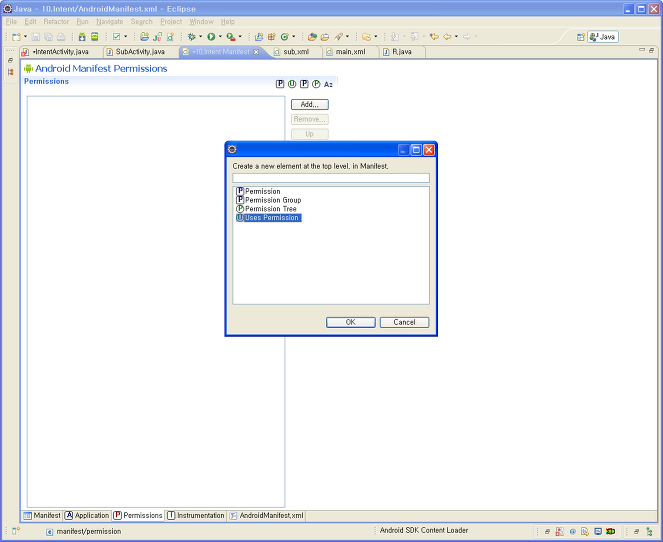
Task: Click the Open Type icon
Action: click(x=312, y=37)
